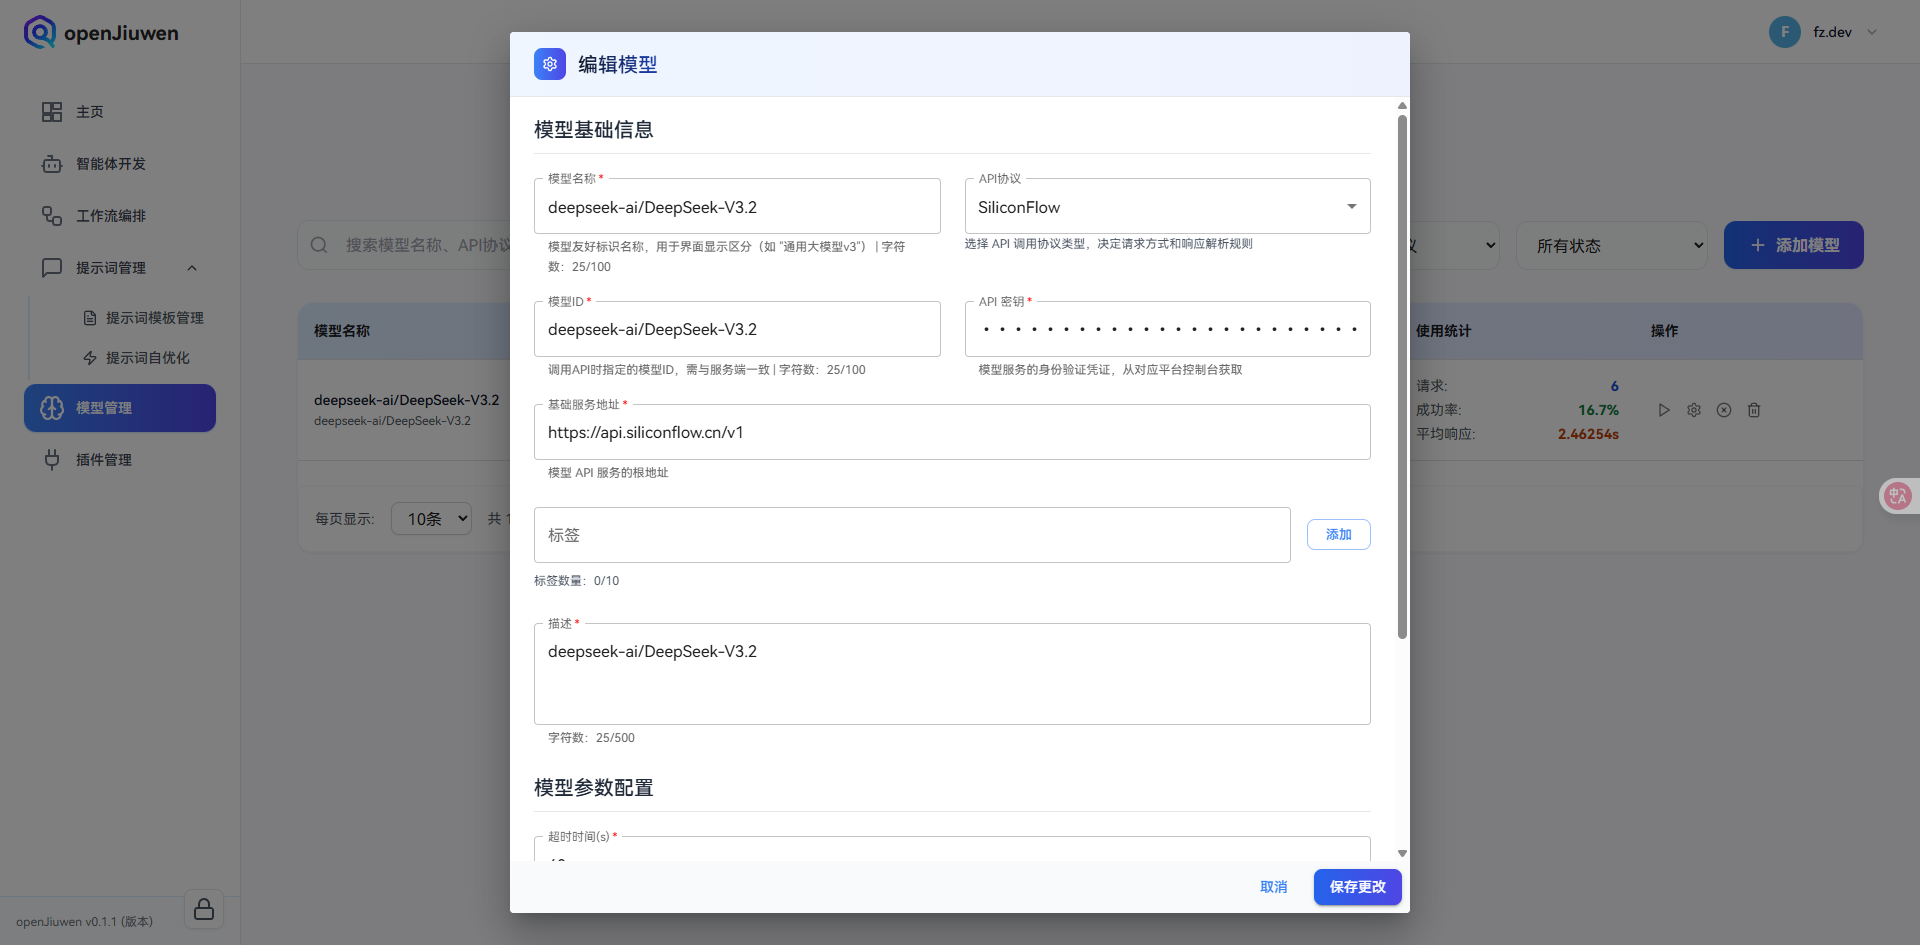
Task: Click the dialog scrollbar down arrow
Action: [x=1402, y=853]
